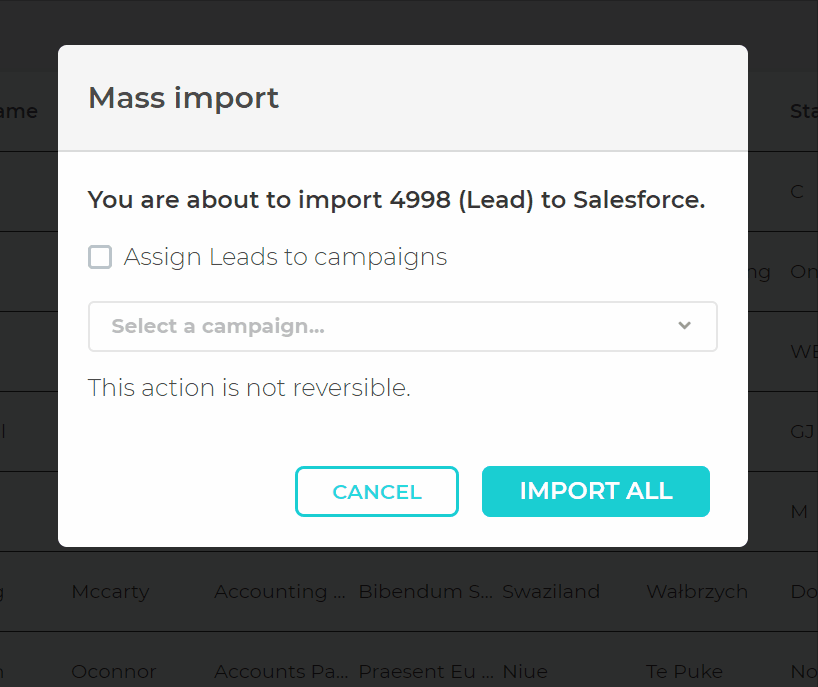Select the Mccarty cell in the table
The image size is (818, 687).
coord(110,591)
